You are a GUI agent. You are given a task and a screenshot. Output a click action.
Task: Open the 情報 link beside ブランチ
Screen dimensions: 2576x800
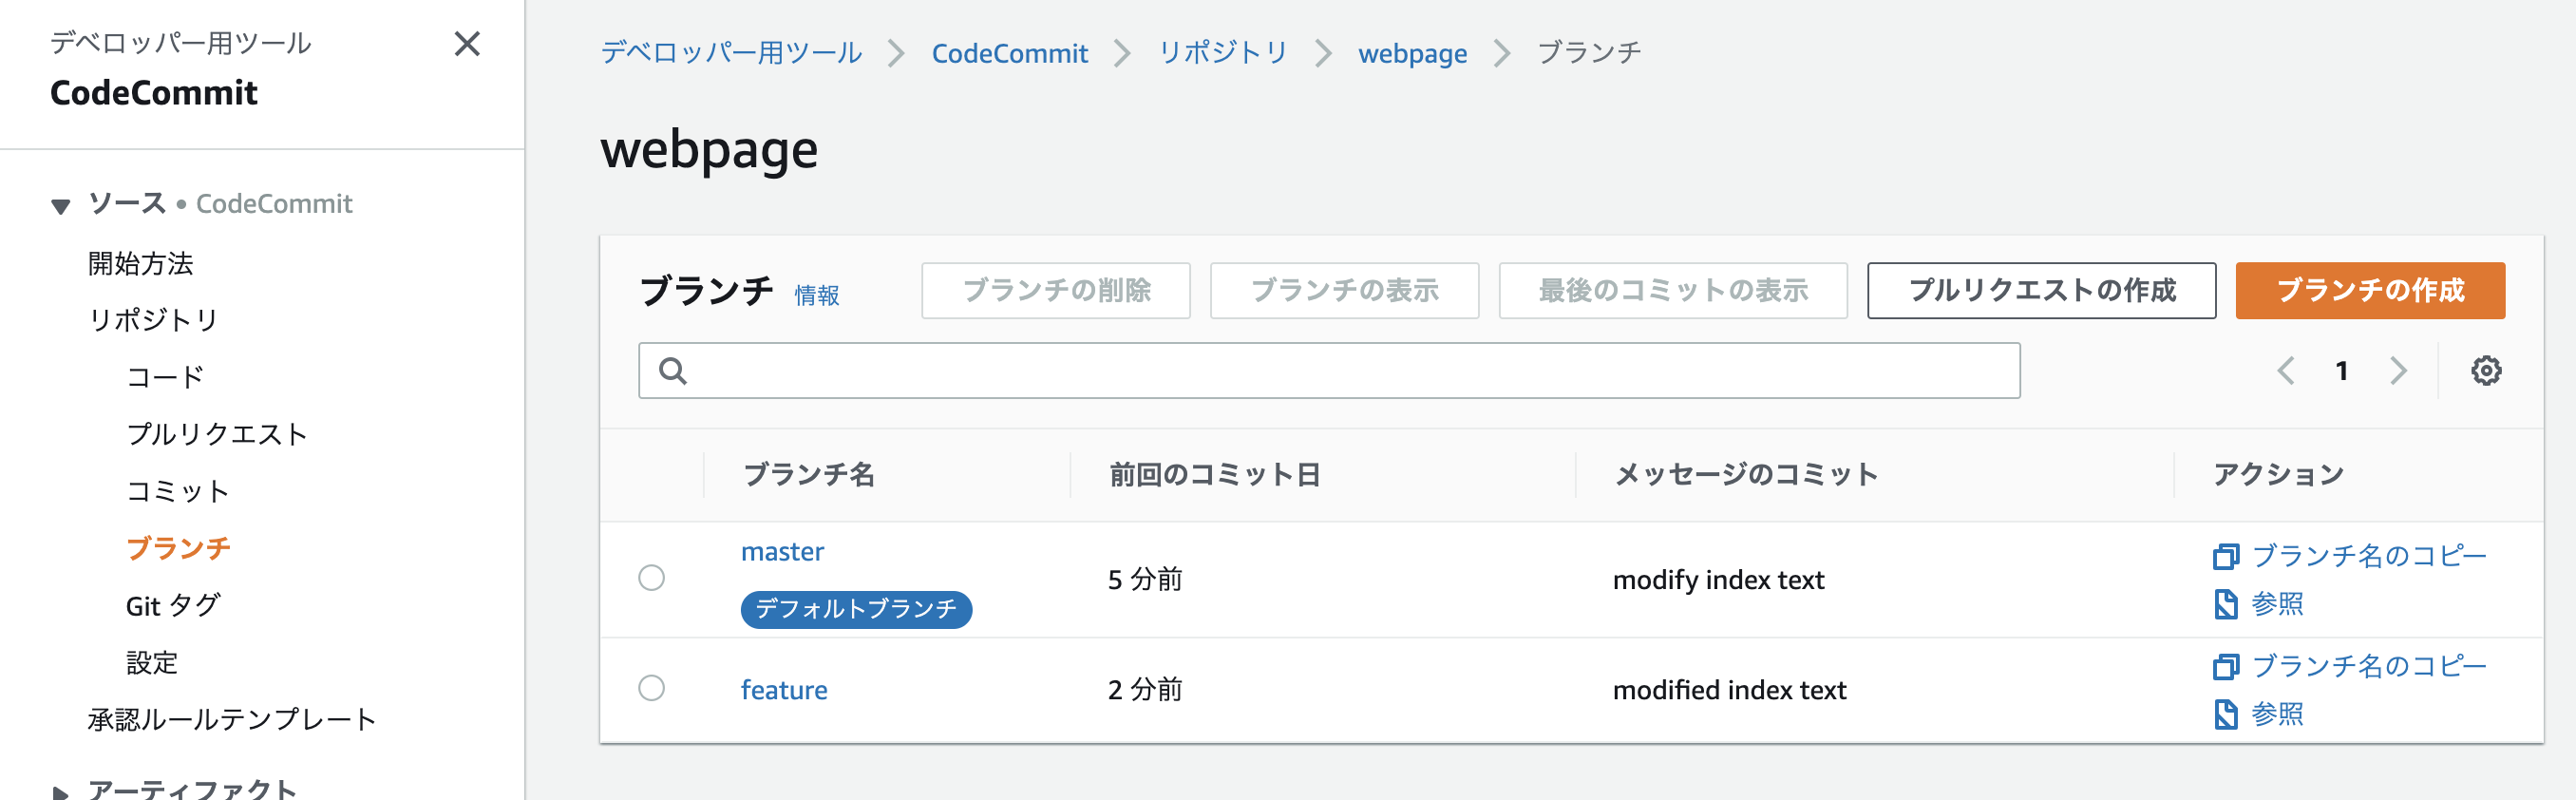(817, 295)
